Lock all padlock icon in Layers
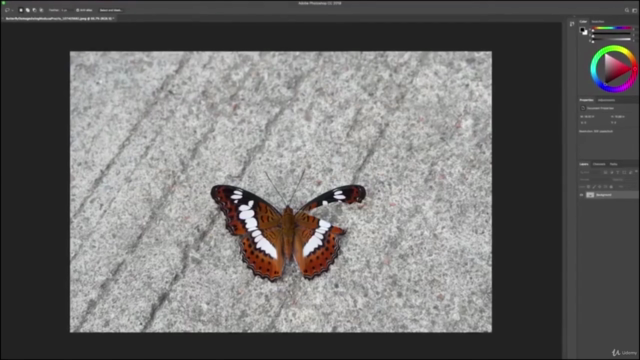 click(611, 187)
